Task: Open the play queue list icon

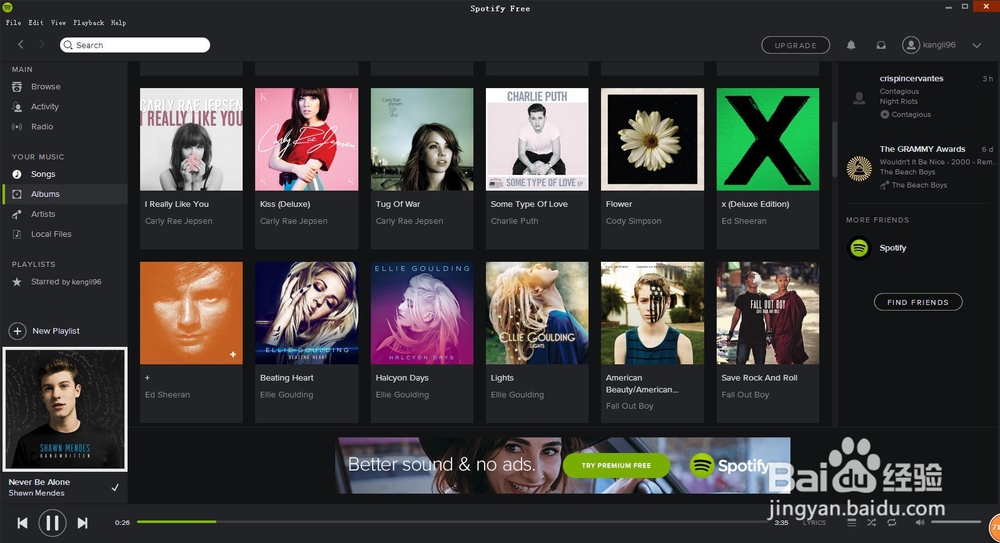Action: click(x=851, y=523)
